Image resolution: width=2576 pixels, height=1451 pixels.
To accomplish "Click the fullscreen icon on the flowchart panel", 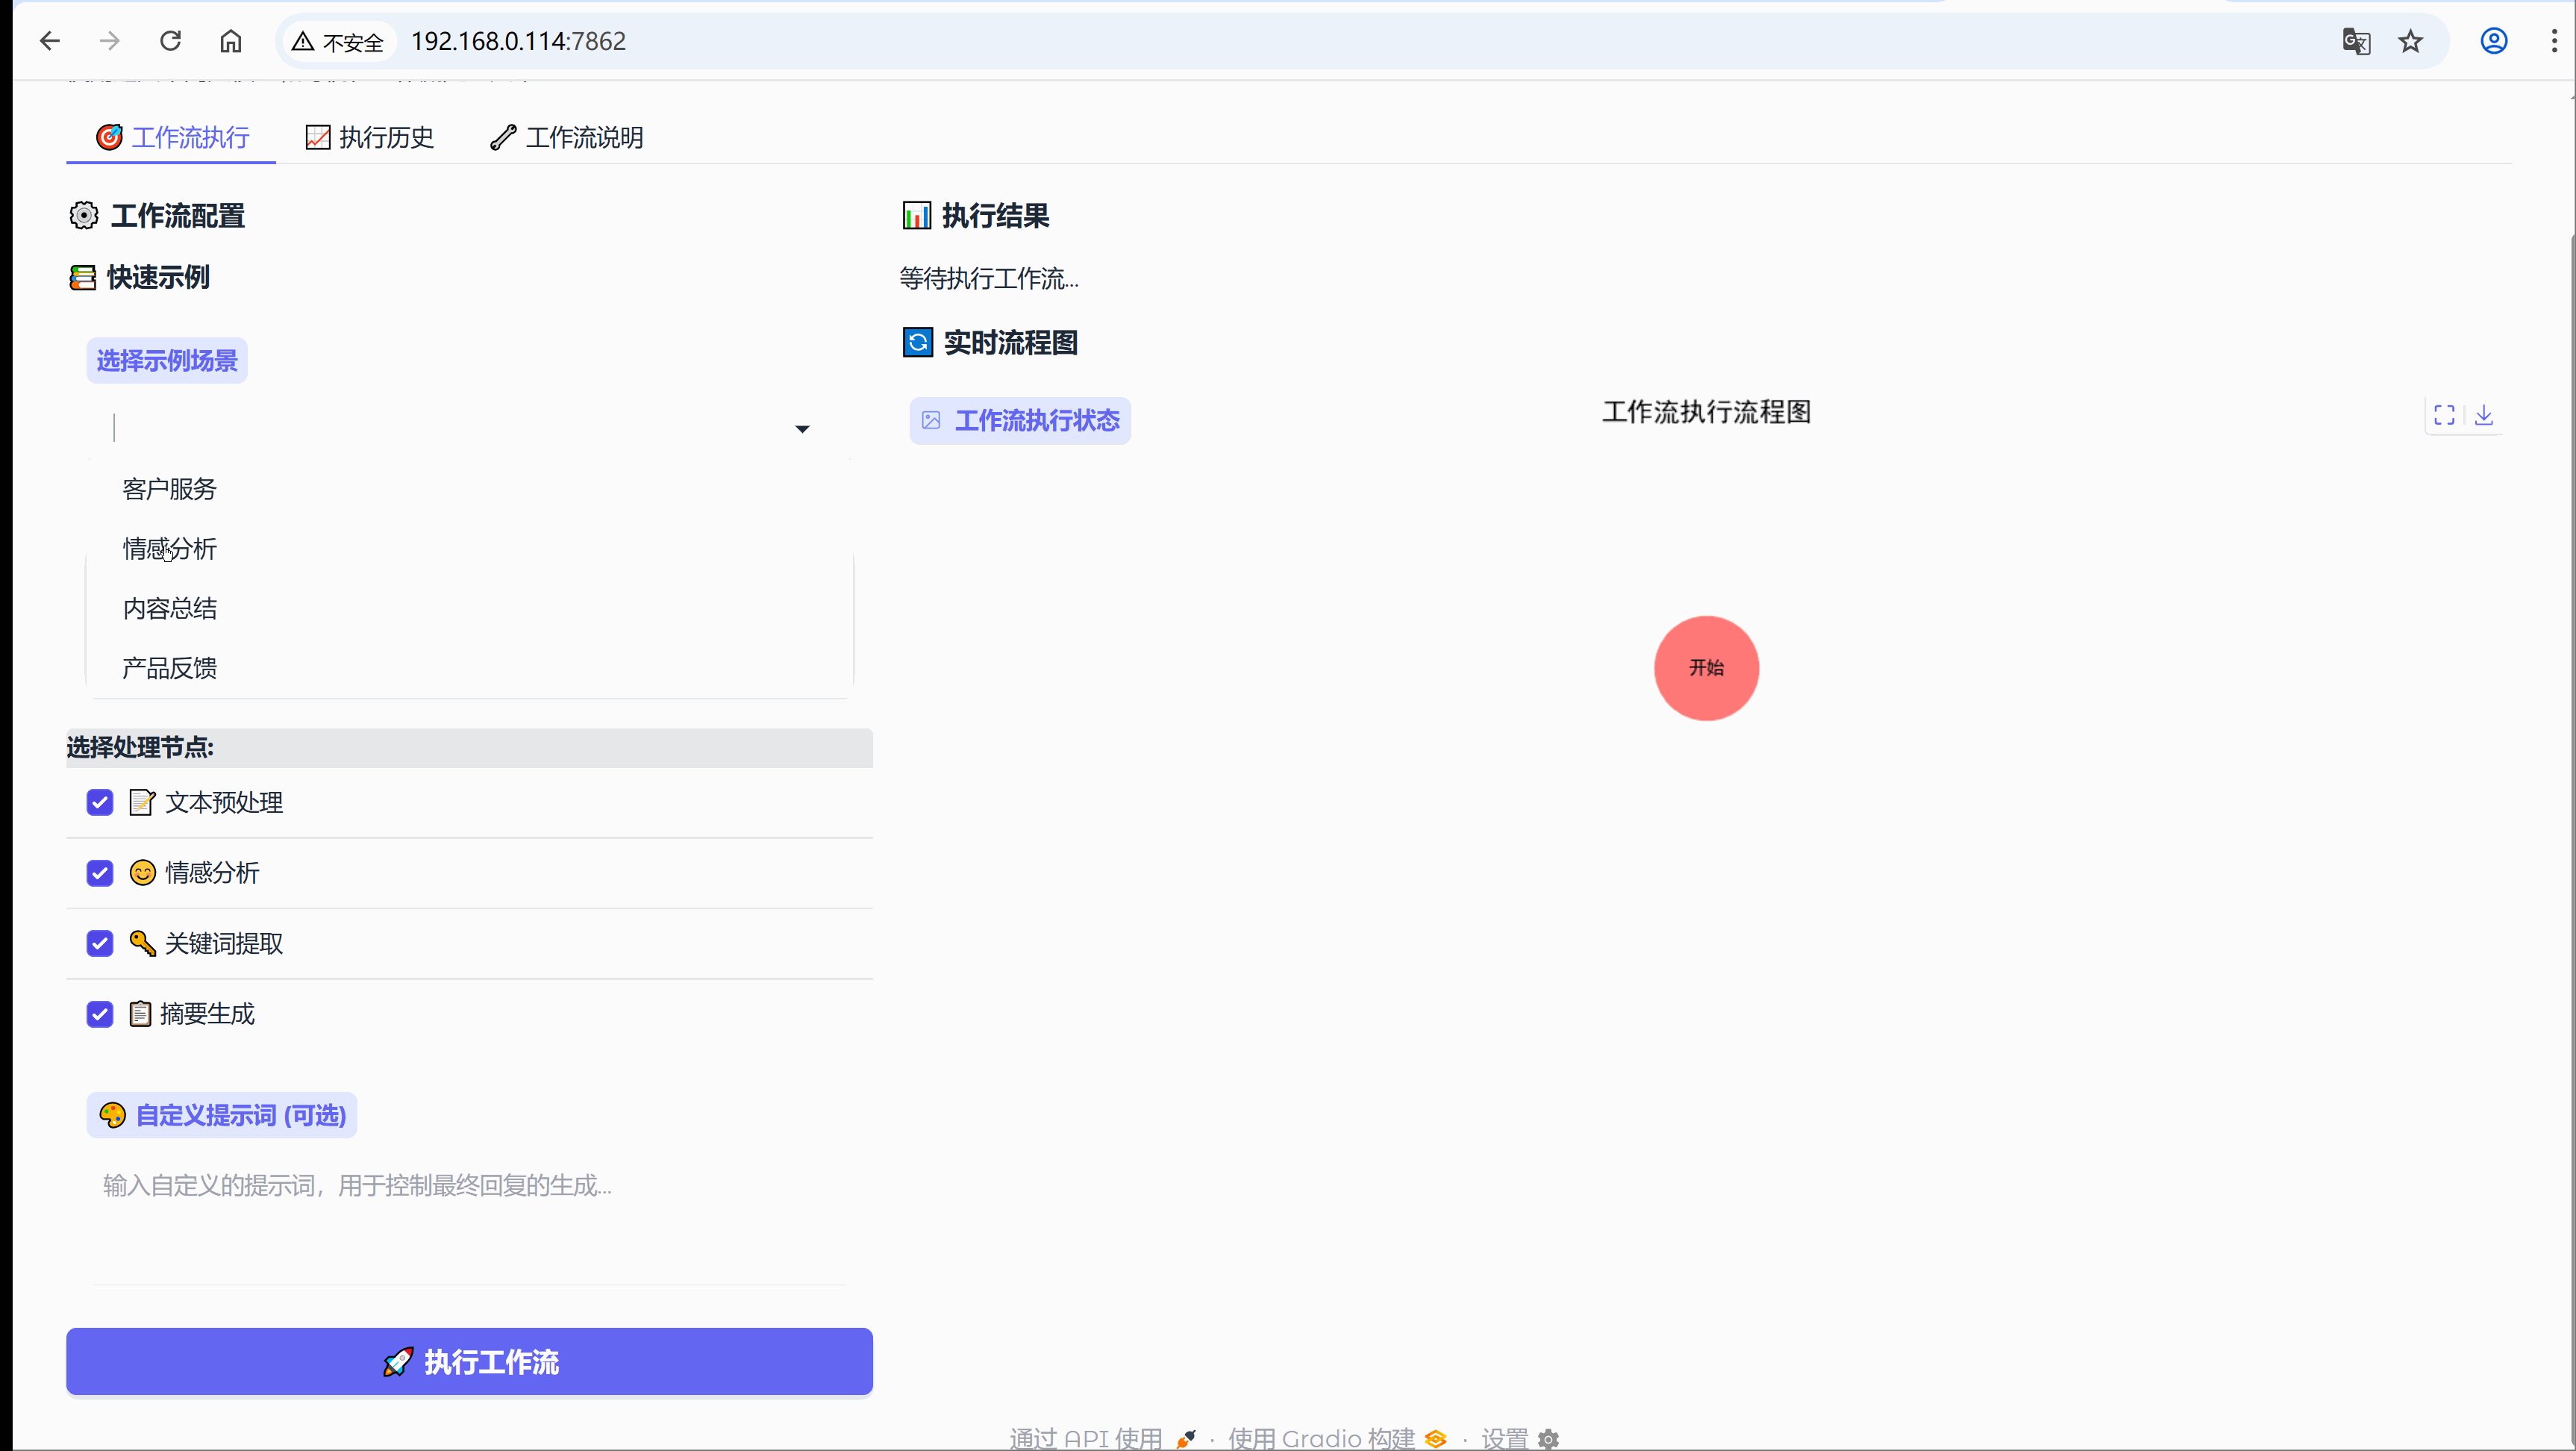I will click(x=2444, y=415).
